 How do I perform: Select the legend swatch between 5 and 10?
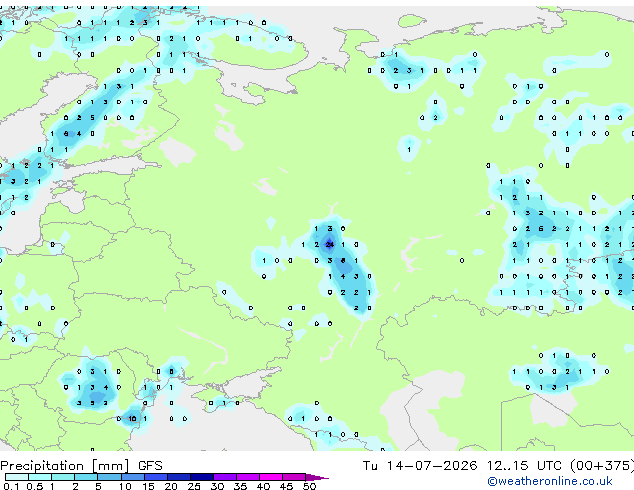(110, 477)
